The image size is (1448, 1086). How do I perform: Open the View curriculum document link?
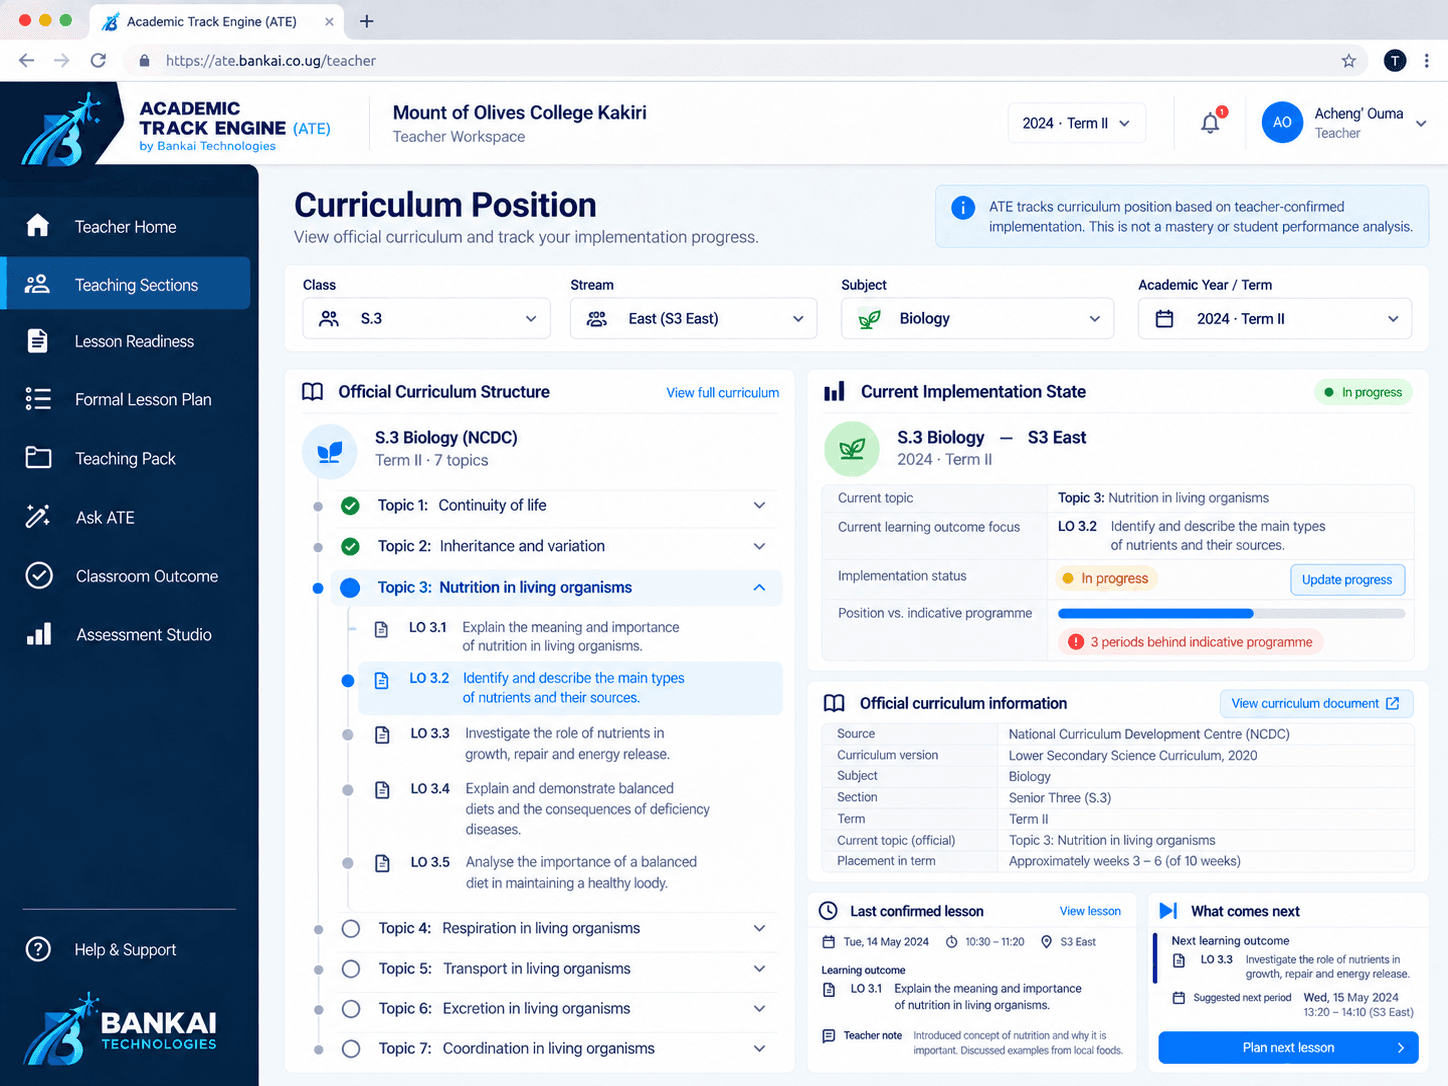(1316, 704)
